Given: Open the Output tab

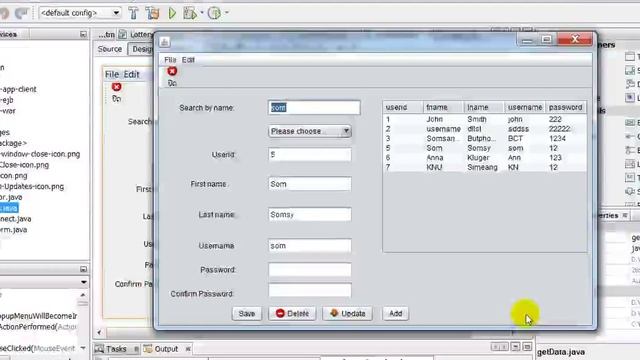Looking at the screenshot, I should (166, 349).
